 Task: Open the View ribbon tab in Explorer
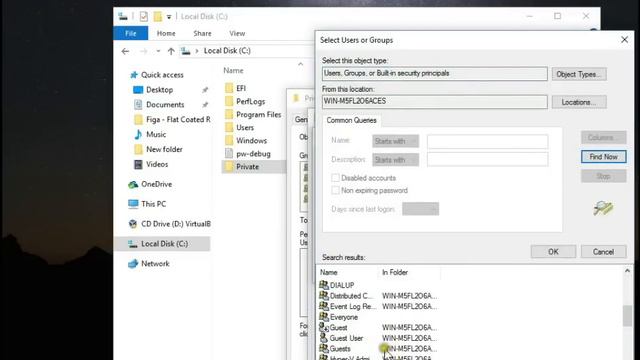click(237, 33)
